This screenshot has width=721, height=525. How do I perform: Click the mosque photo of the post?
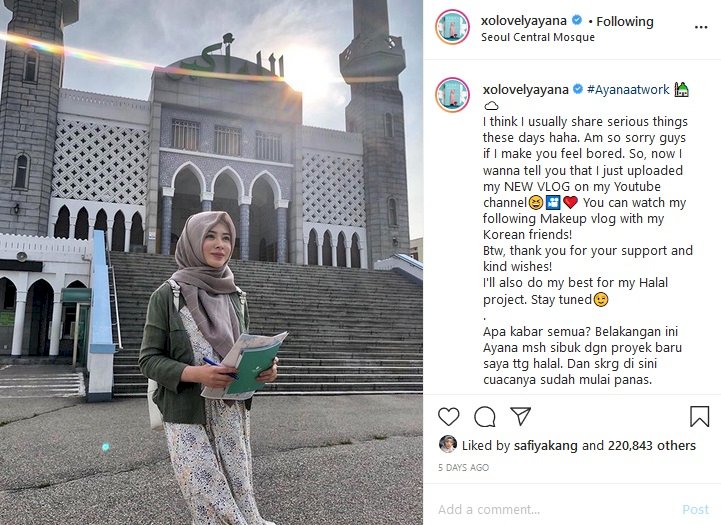click(212, 262)
